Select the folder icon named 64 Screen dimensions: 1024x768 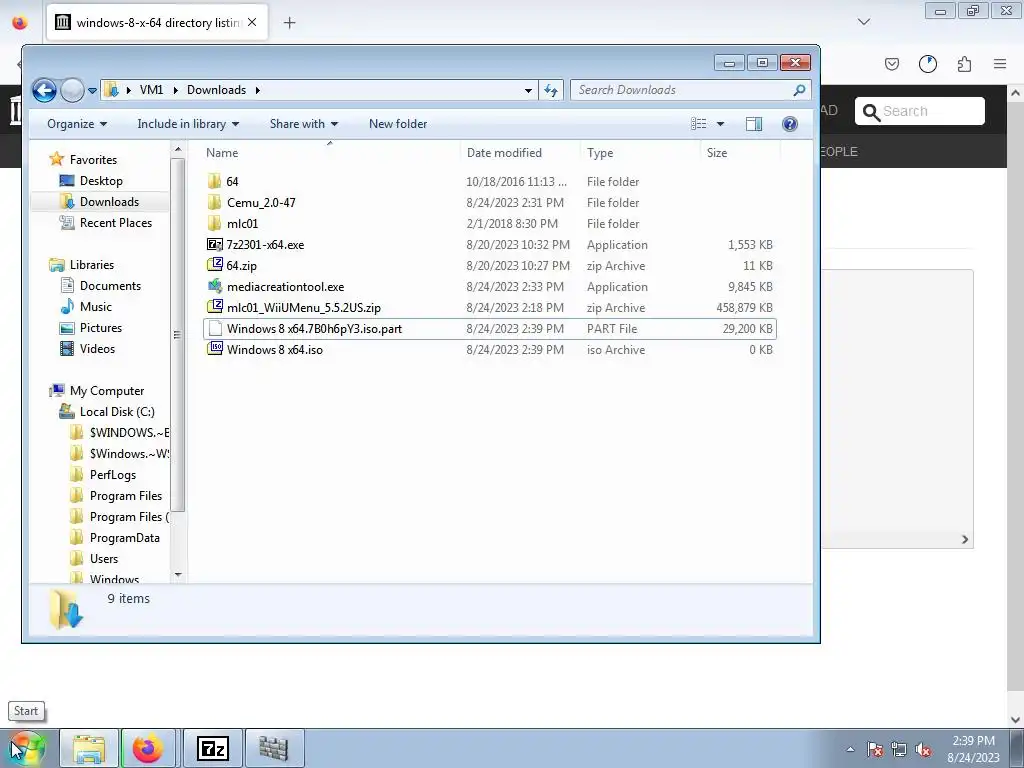(214, 182)
